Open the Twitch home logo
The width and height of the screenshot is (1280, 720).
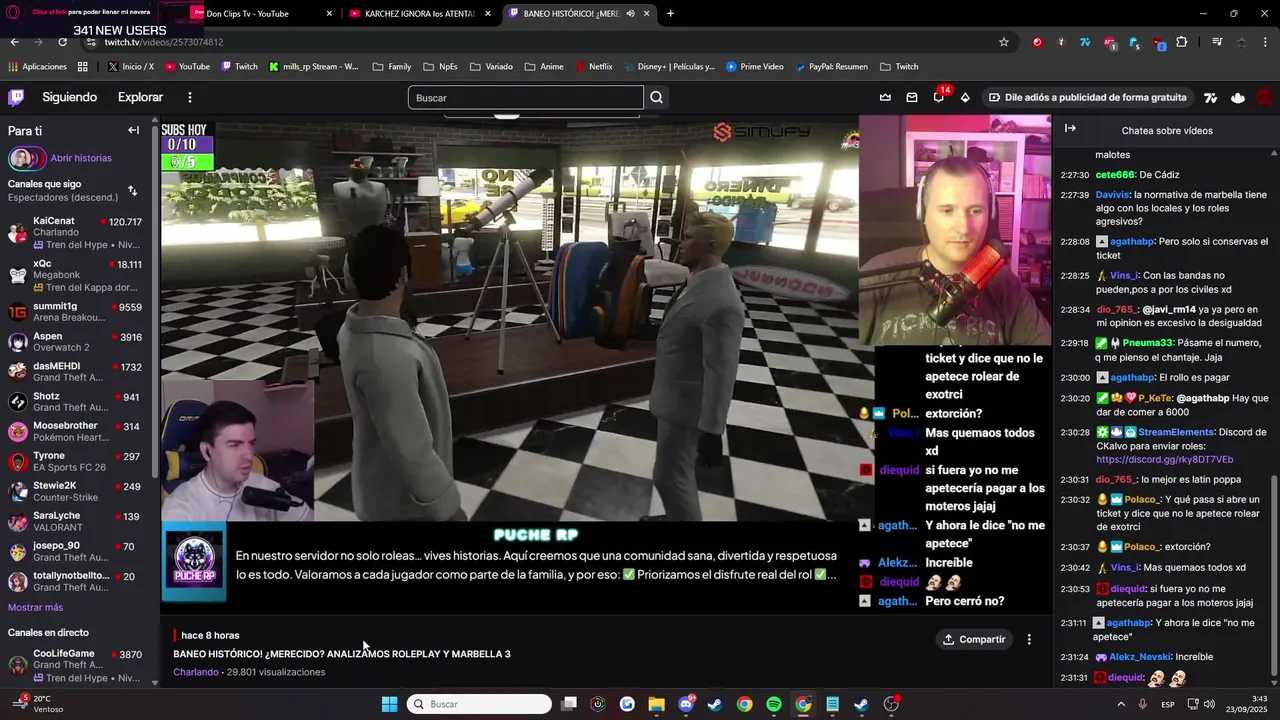(x=16, y=97)
